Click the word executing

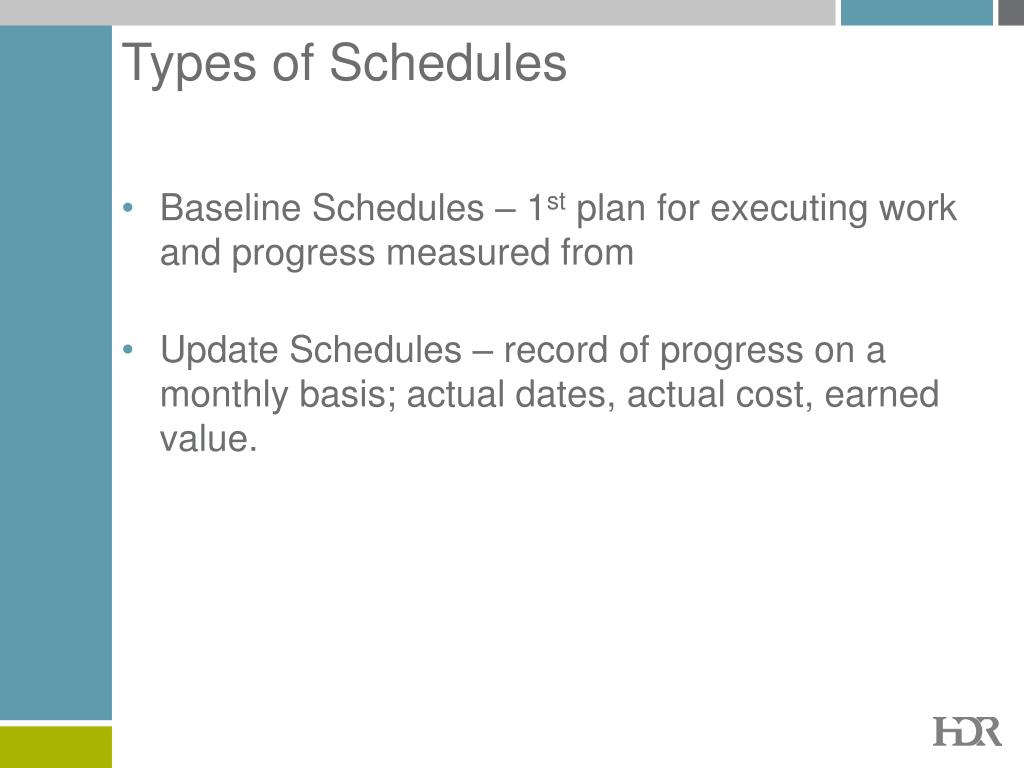point(789,209)
